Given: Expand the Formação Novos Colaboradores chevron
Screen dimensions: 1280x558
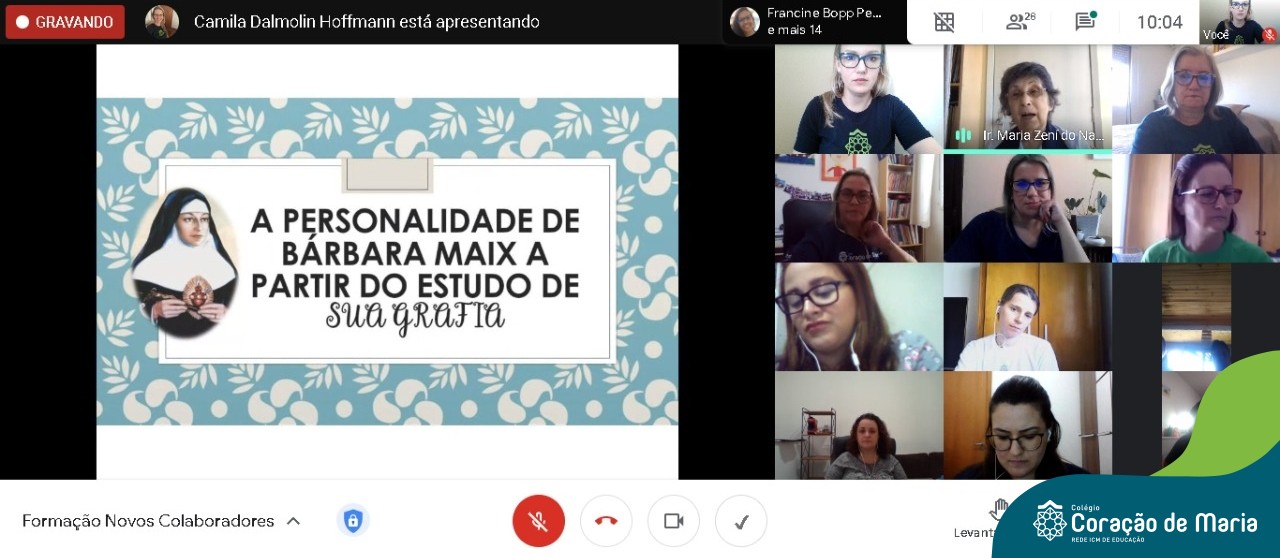Looking at the screenshot, I should pyautogui.click(x=293, y=521).
